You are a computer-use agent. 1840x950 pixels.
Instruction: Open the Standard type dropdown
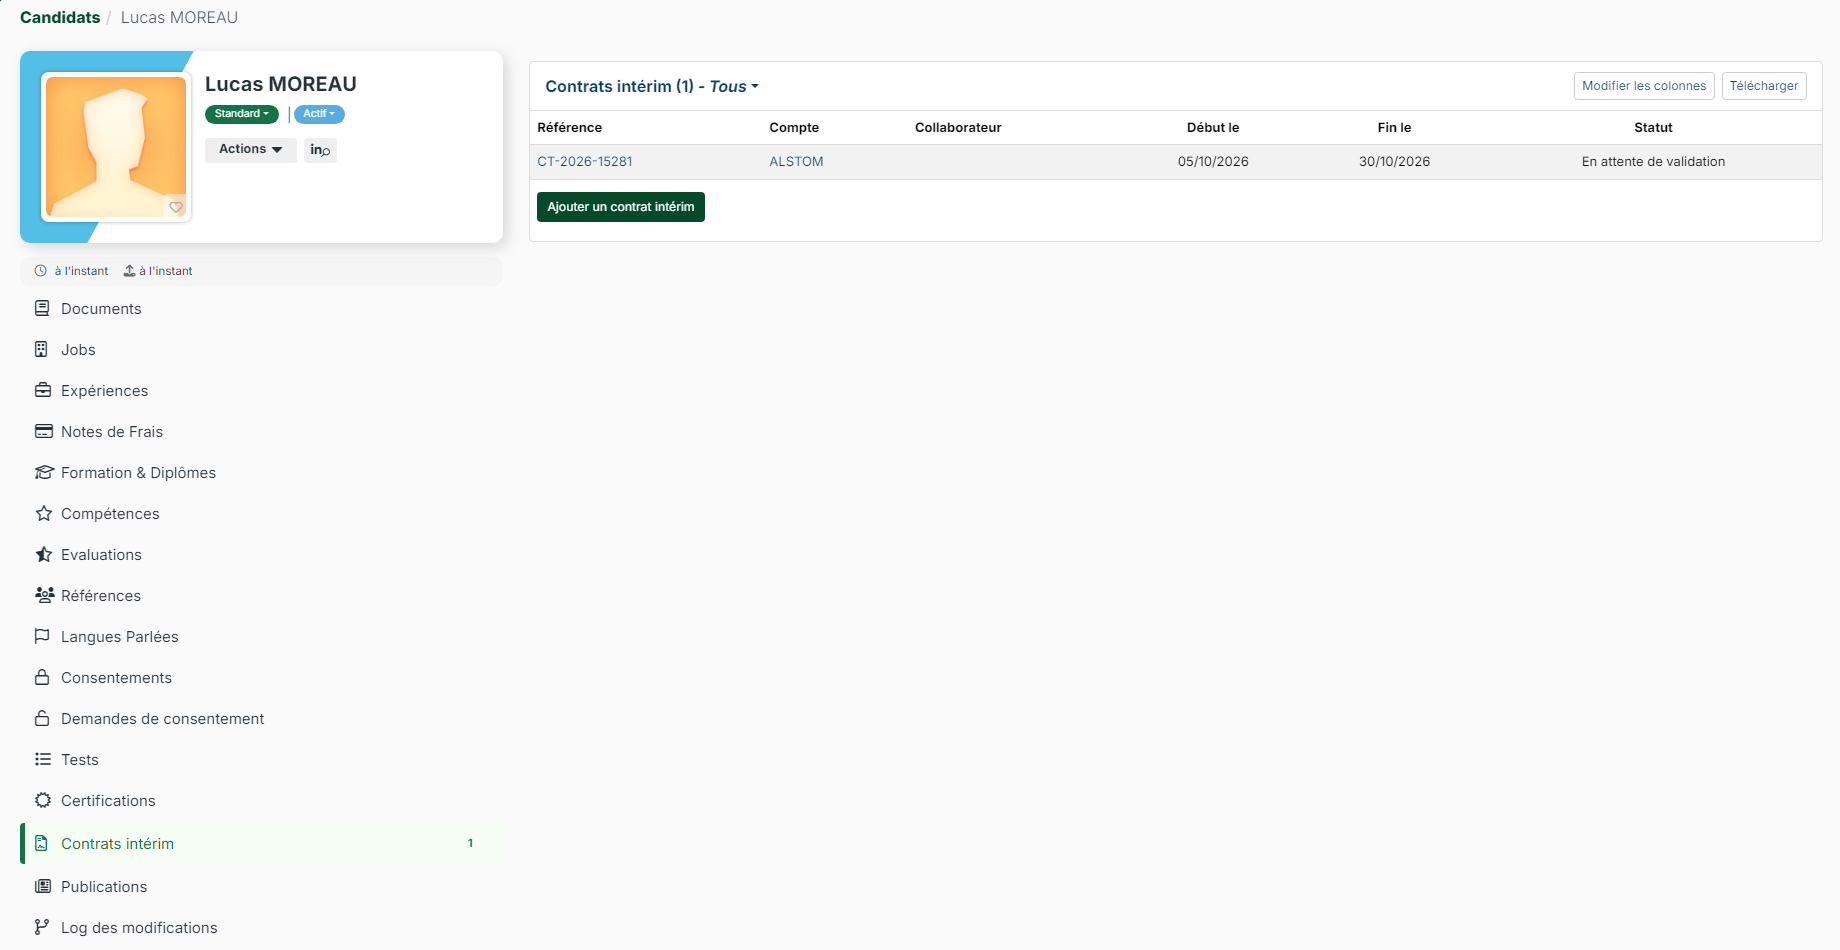[242, 114]
